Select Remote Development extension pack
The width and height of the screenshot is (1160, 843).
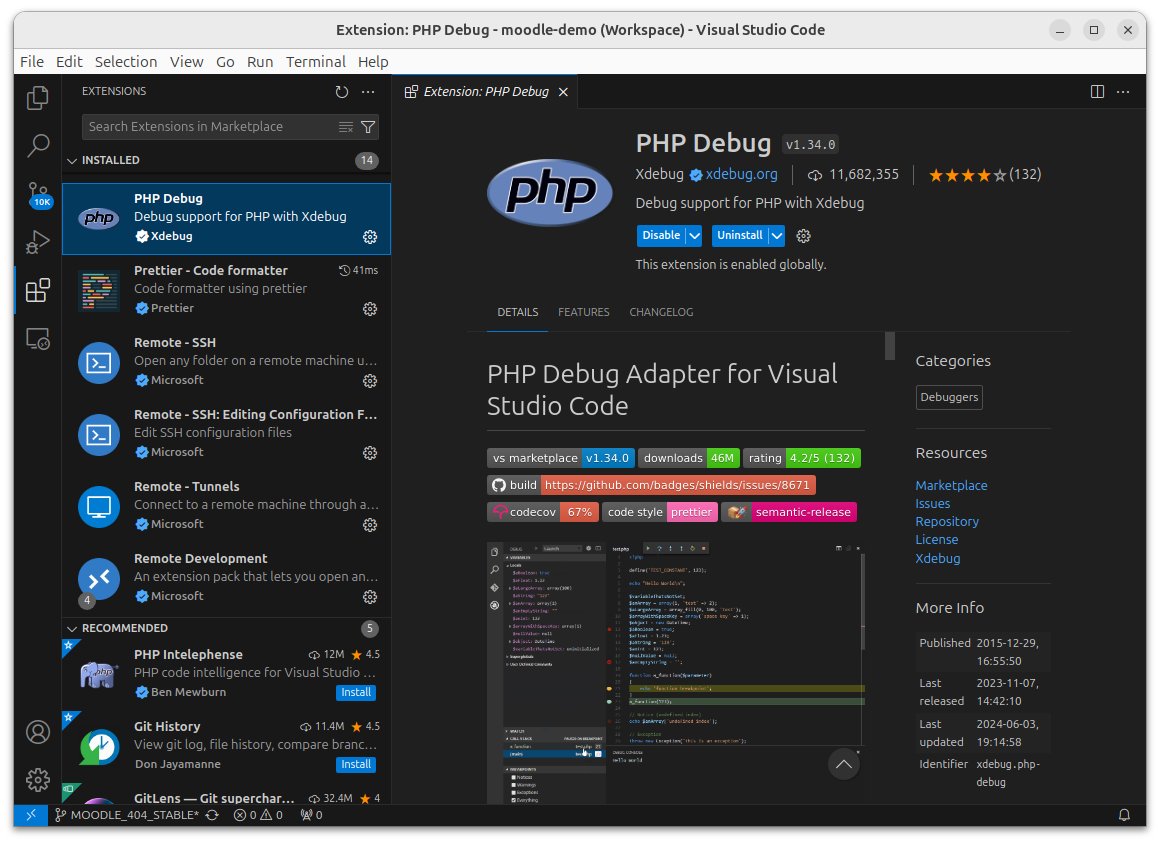click(x=226, y=579)
